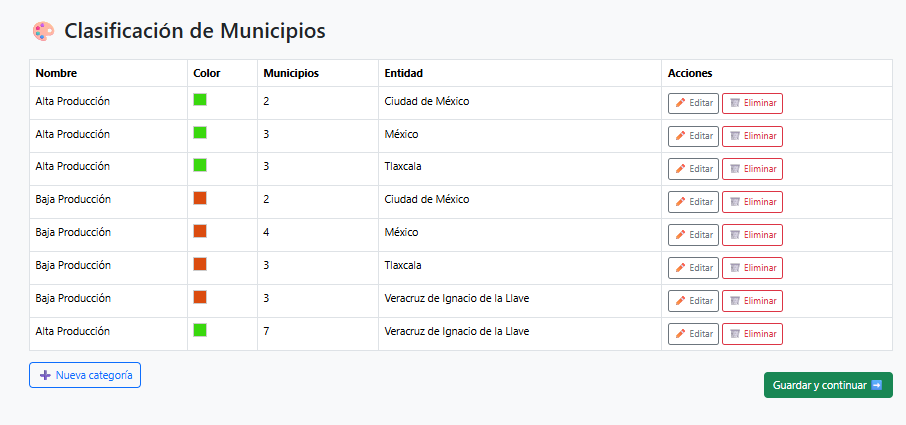Click pencil icon for Baja Producción México row
The height and width of the screenshot is (425, 906).
pos(681,235)
